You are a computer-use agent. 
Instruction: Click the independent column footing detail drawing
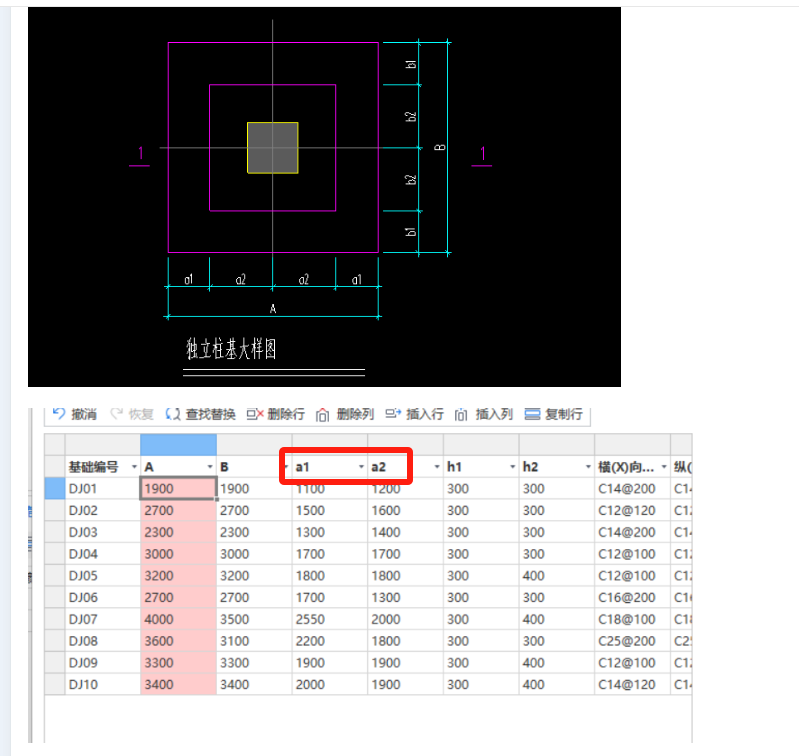coord(324,197)
